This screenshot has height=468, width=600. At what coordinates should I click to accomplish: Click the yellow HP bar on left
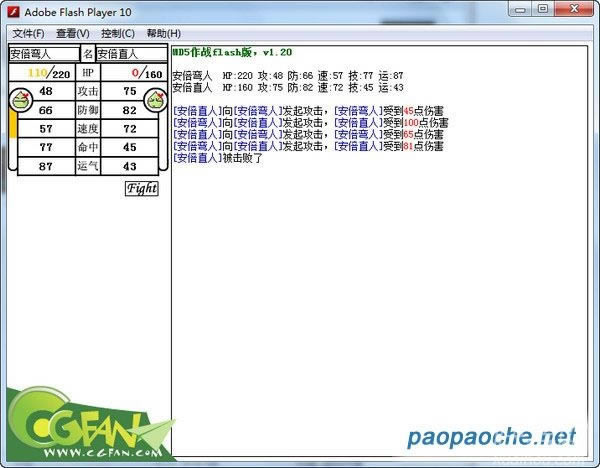click(13, 140)
